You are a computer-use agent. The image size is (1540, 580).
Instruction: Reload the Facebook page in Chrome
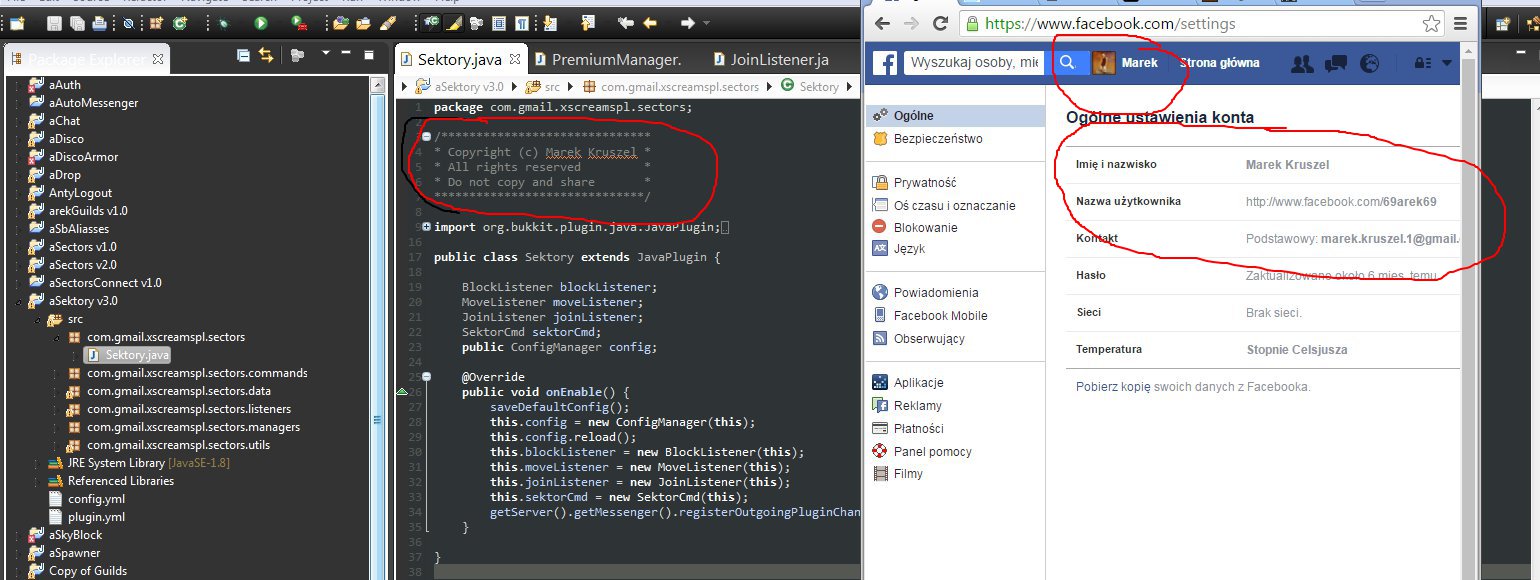tap(939, 24)
